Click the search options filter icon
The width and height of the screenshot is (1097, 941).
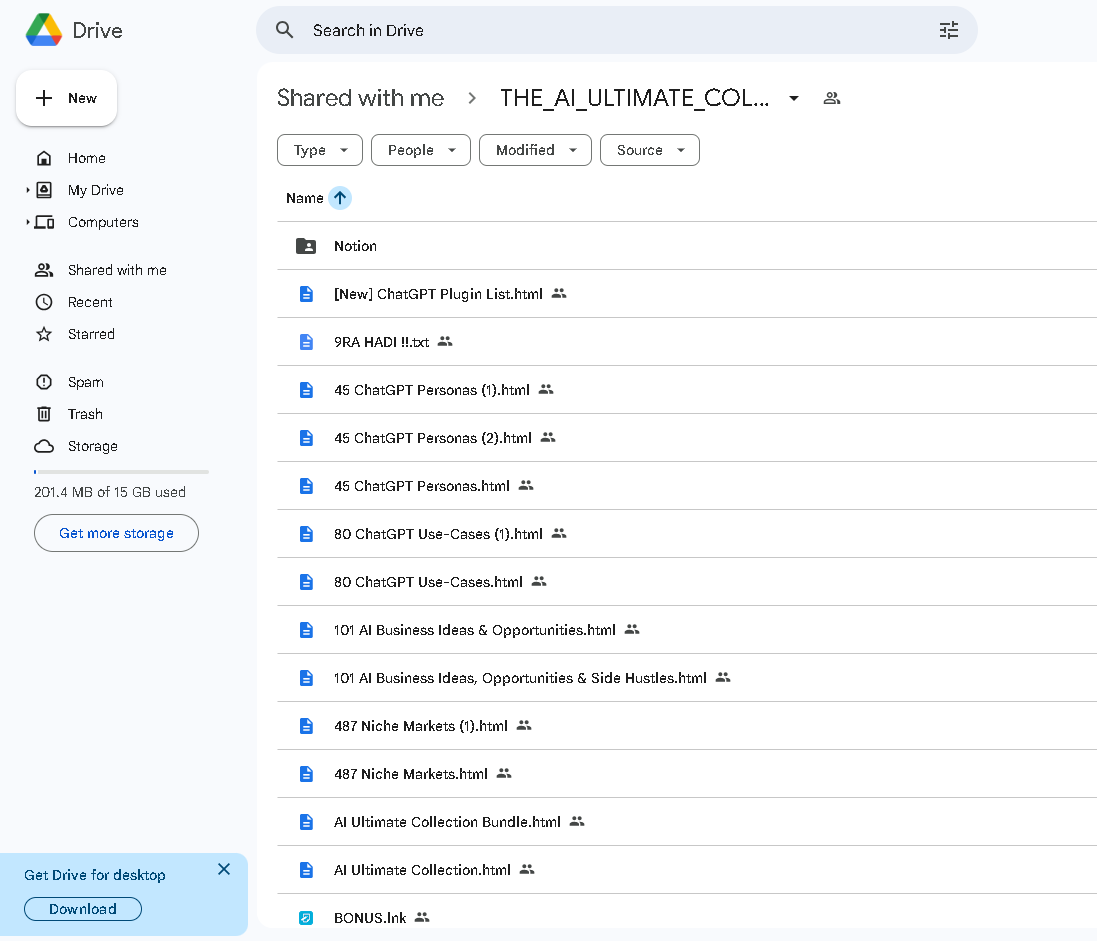click(x=948, y=30)
